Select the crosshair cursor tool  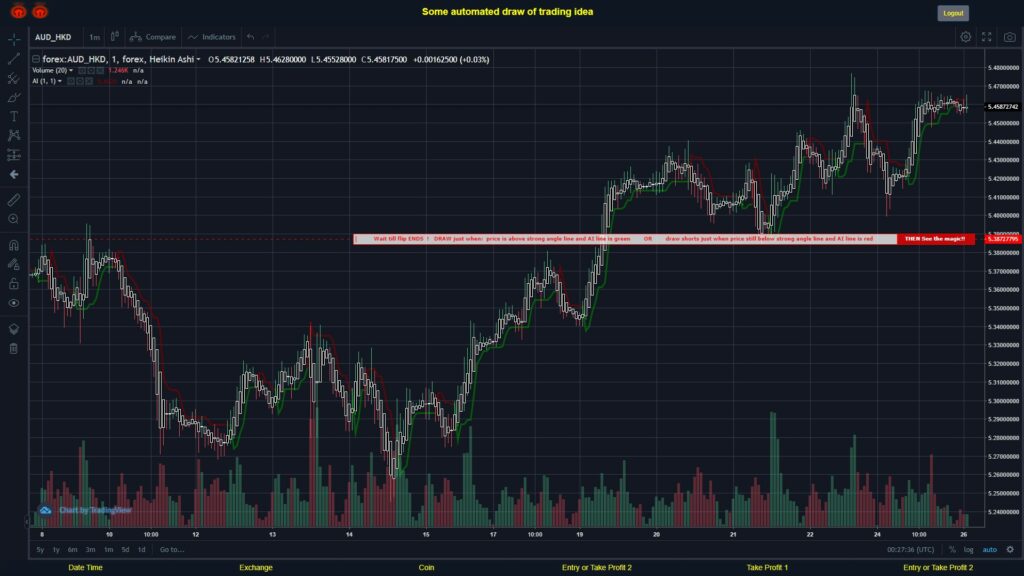(x=14, y=39)
